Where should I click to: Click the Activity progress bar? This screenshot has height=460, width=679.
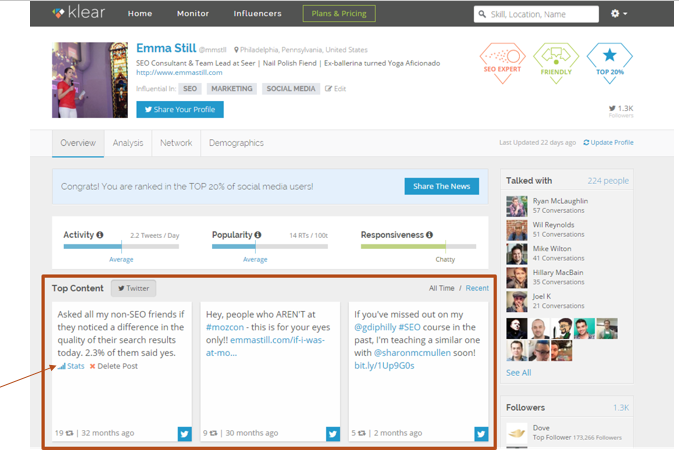[120, 246]
